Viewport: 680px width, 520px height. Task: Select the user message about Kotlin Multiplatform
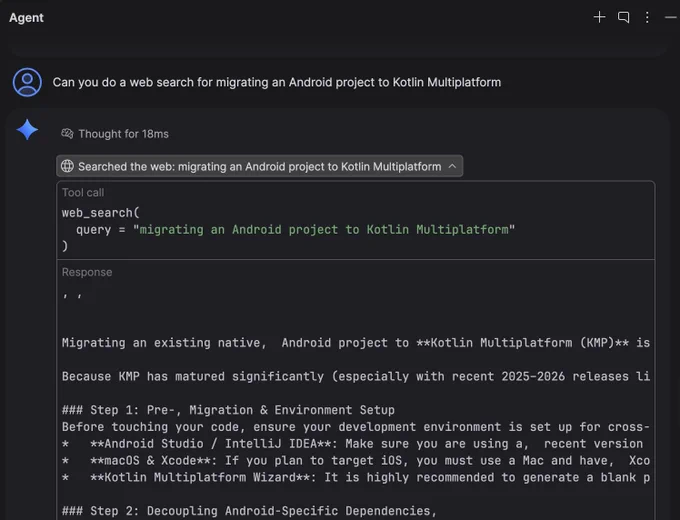coord(277,82)
